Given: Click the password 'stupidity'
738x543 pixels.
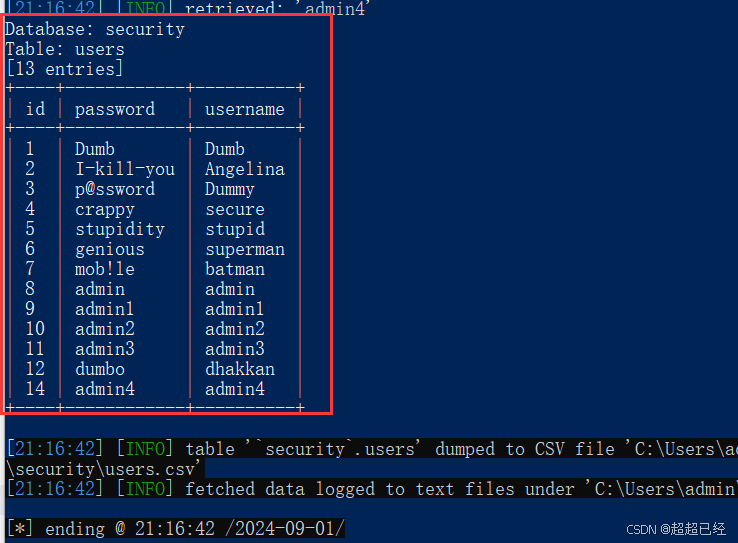Looking at the screenshot, I should click(120, 230).
